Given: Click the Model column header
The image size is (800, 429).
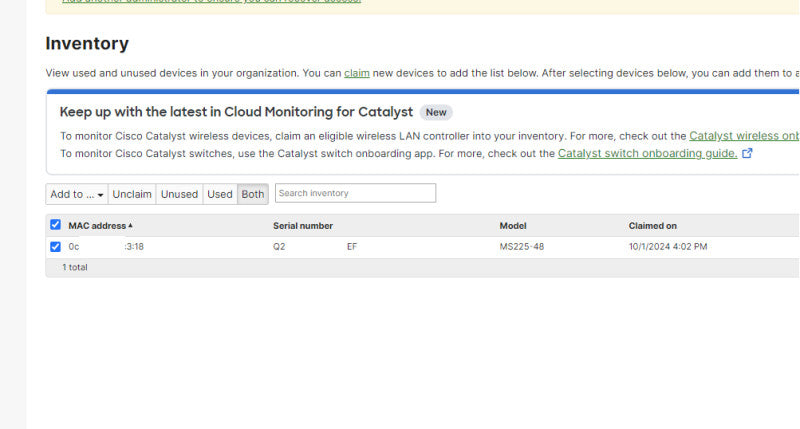Looking at the screenshot, I should (513, 225).
